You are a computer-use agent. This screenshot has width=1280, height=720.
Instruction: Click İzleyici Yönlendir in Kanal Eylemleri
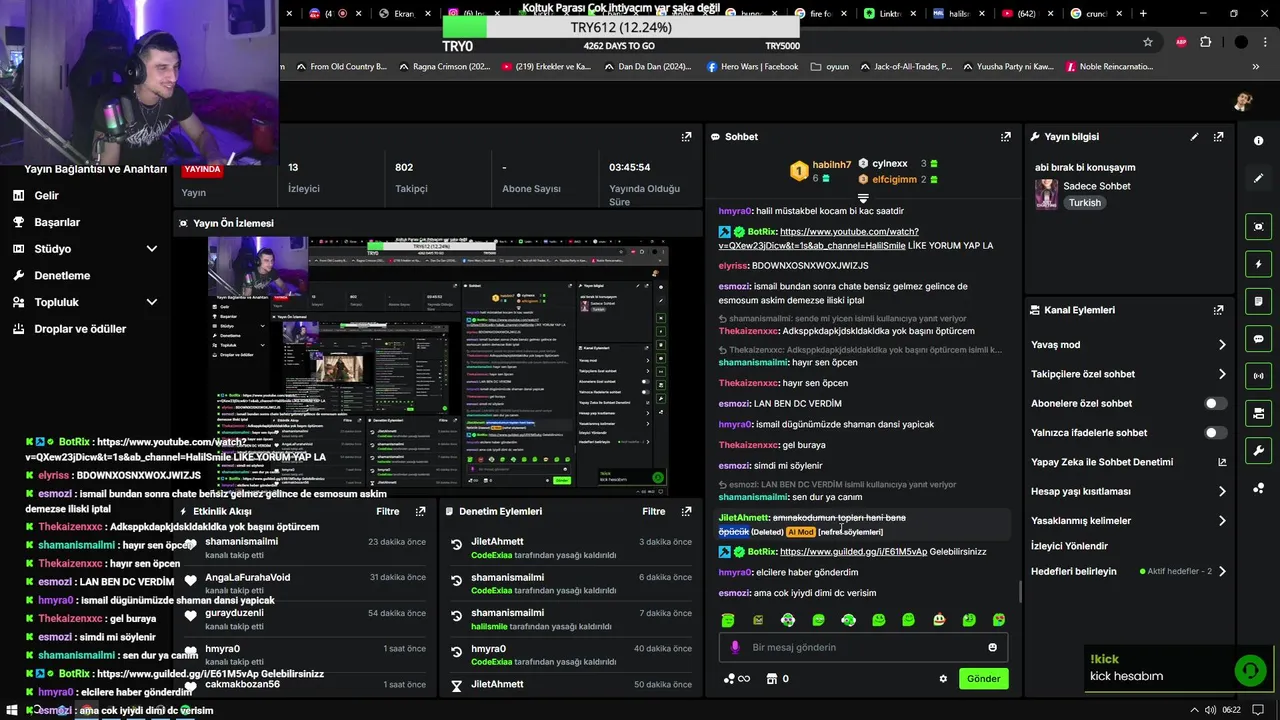tap(1069, 546)
